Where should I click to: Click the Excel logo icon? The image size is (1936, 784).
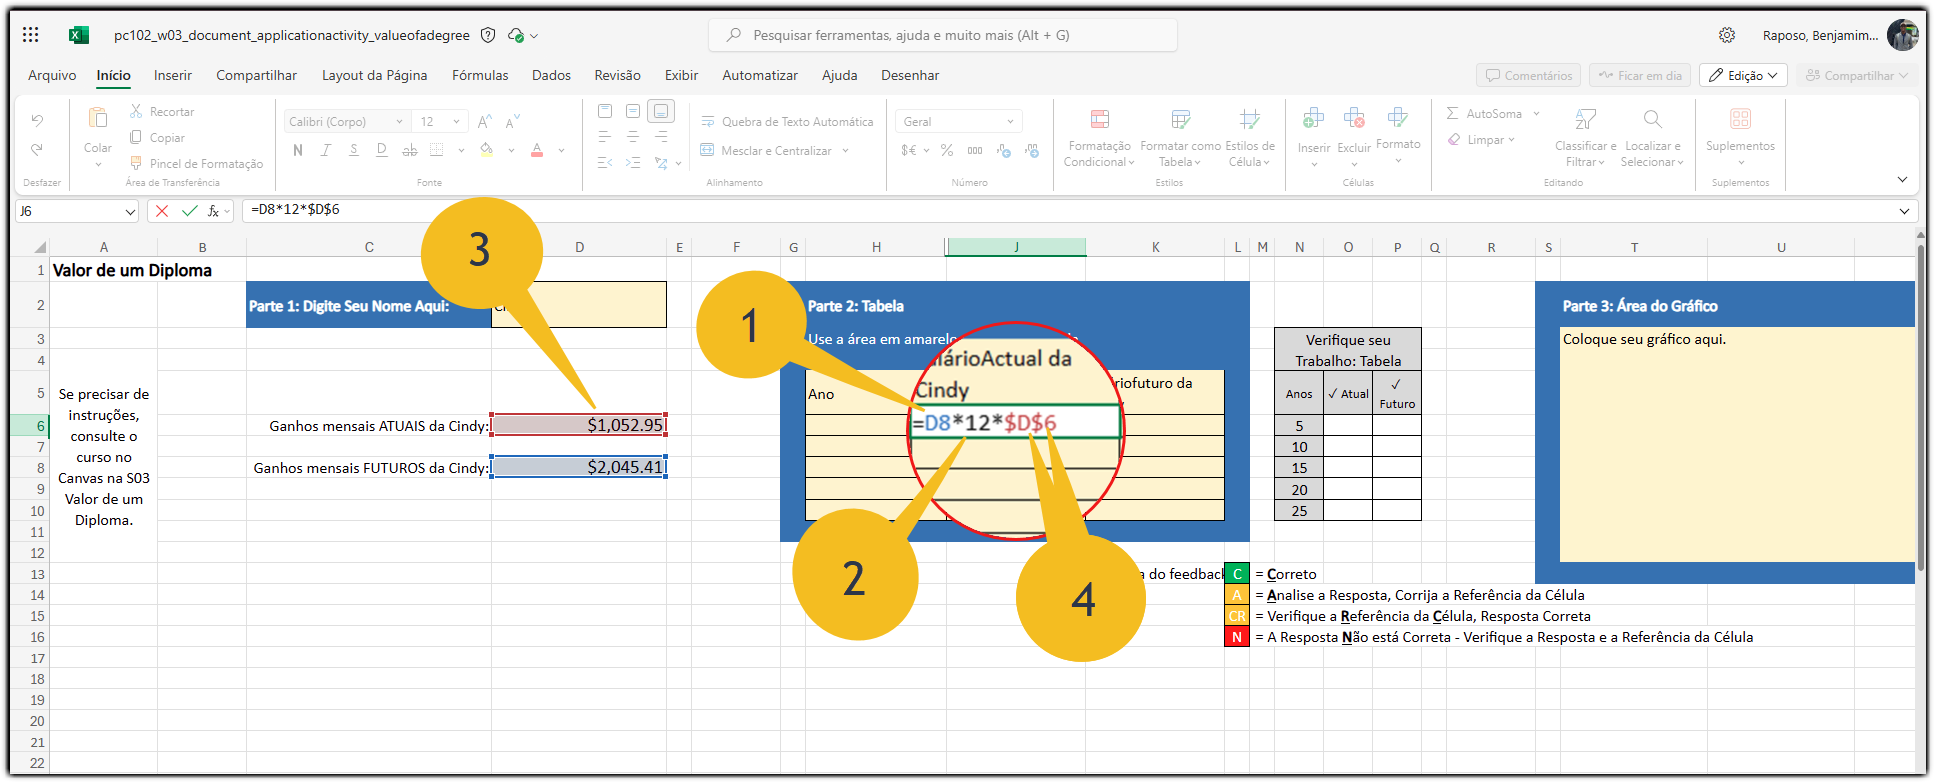tap(78, 35)
